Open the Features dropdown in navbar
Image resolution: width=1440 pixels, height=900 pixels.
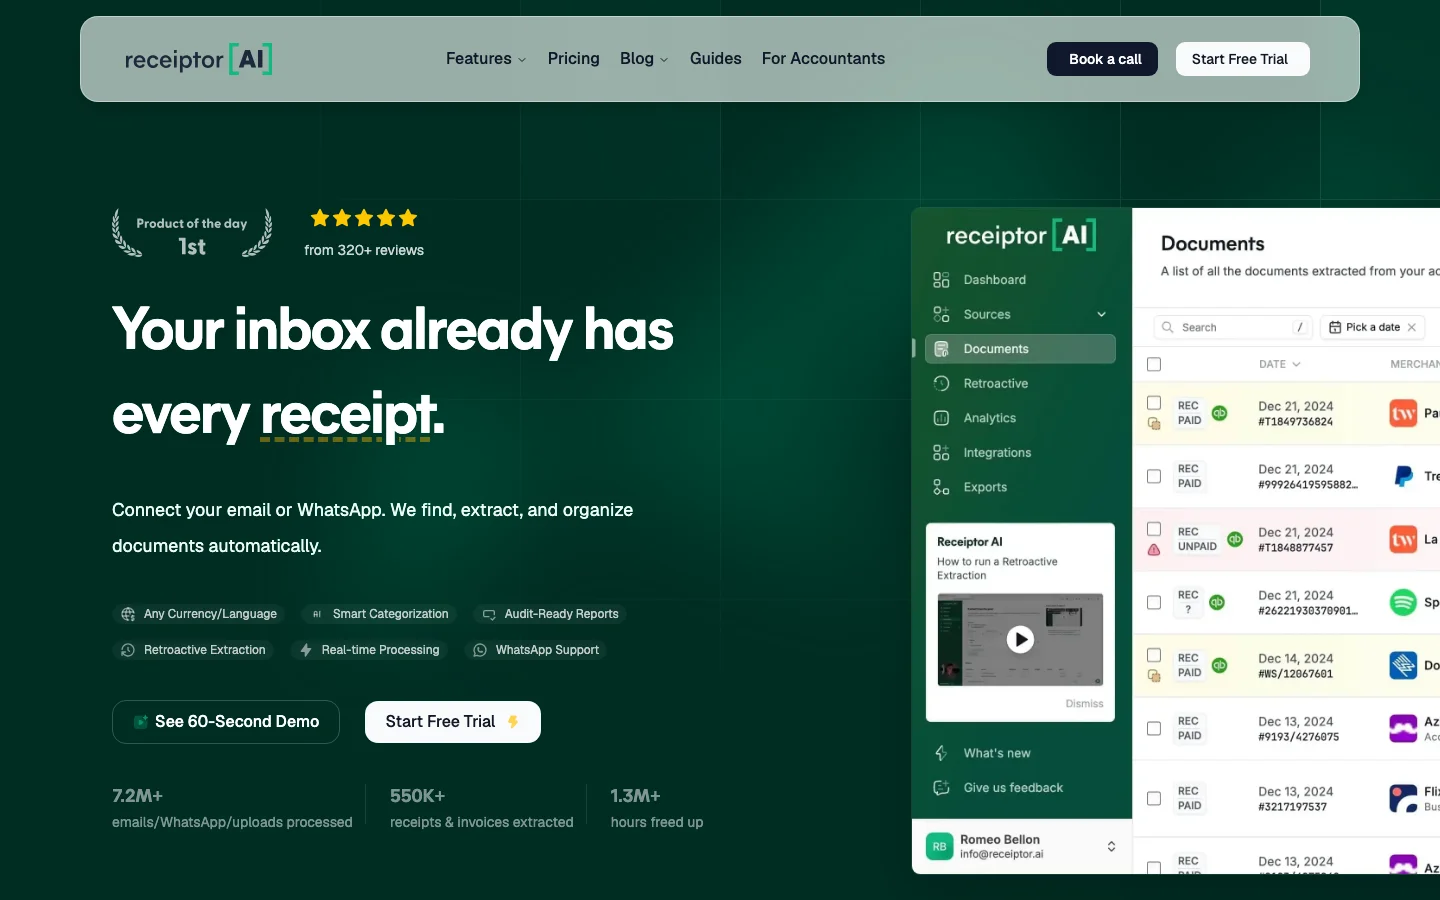tap(486, 59)
